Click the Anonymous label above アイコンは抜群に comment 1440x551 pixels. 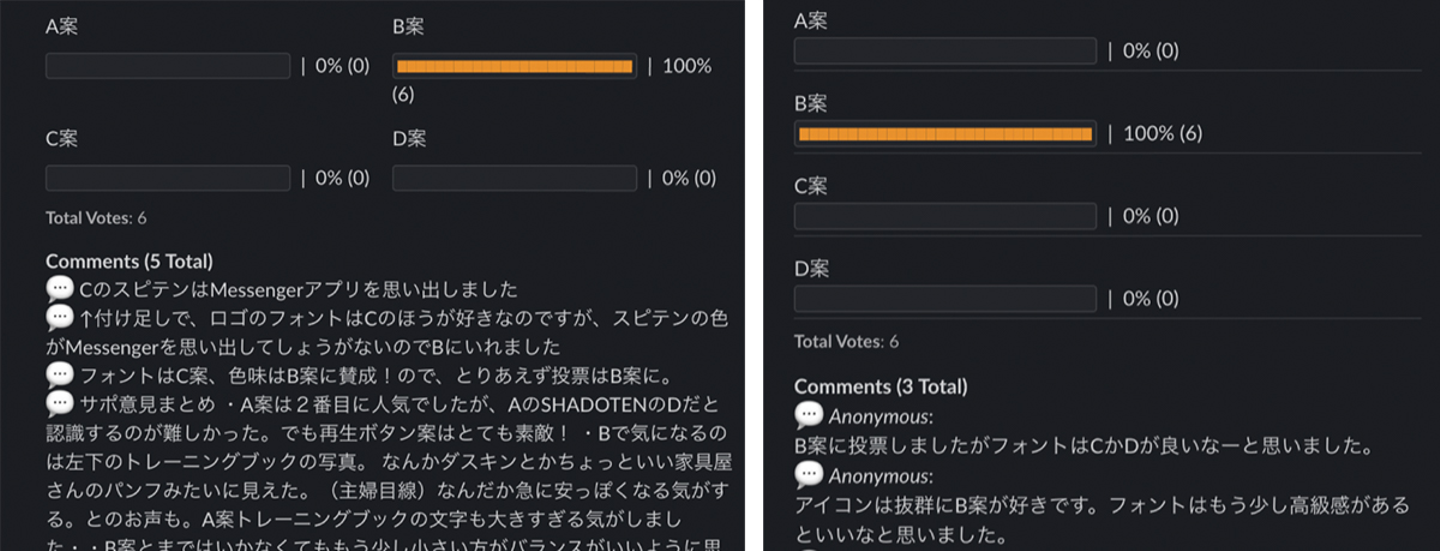point(880,476)
